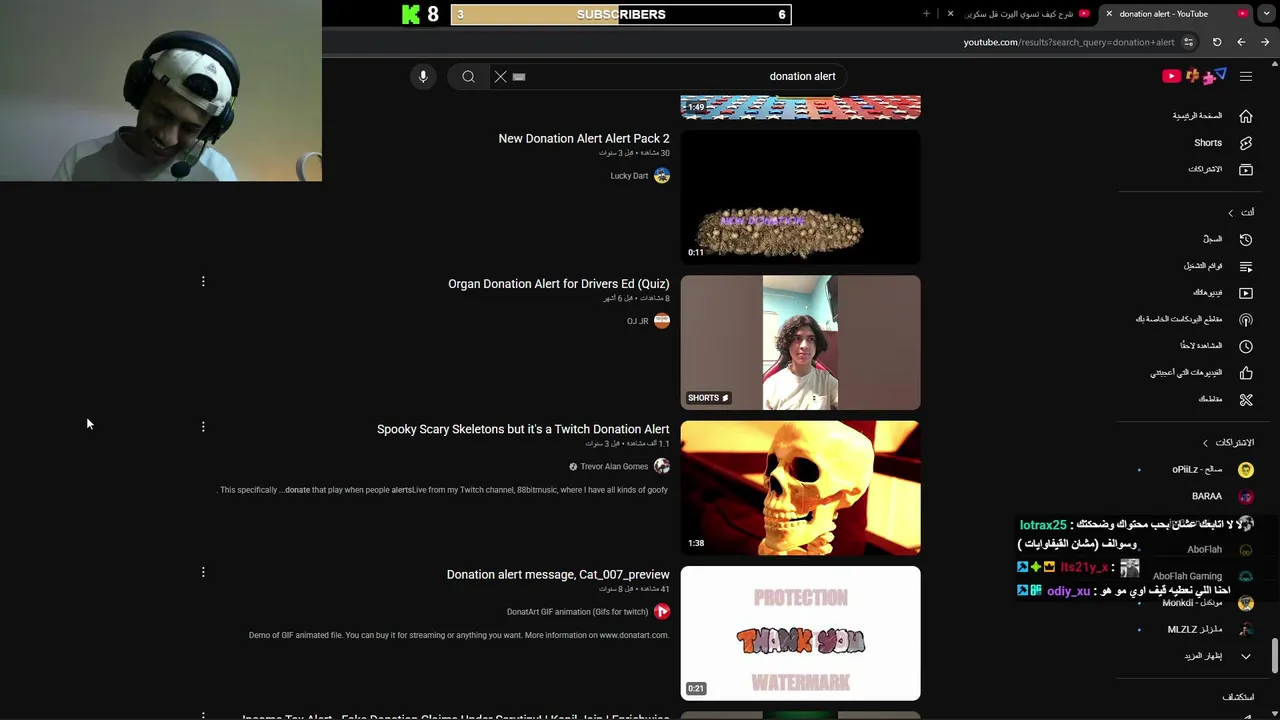Expand the Subscriptions section header chevron

pyautogui.click(x=1205, y=443)
